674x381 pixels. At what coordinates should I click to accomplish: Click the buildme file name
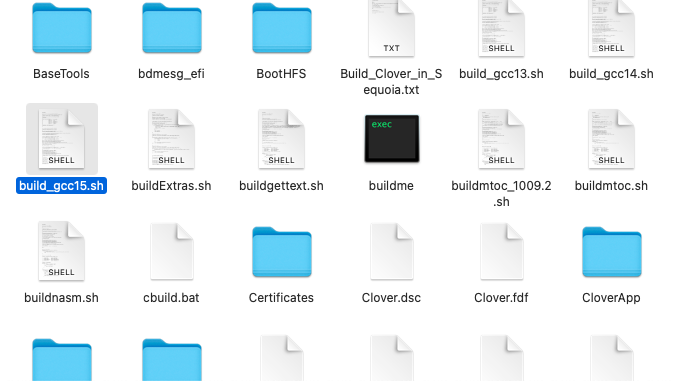tap(392, 186)
